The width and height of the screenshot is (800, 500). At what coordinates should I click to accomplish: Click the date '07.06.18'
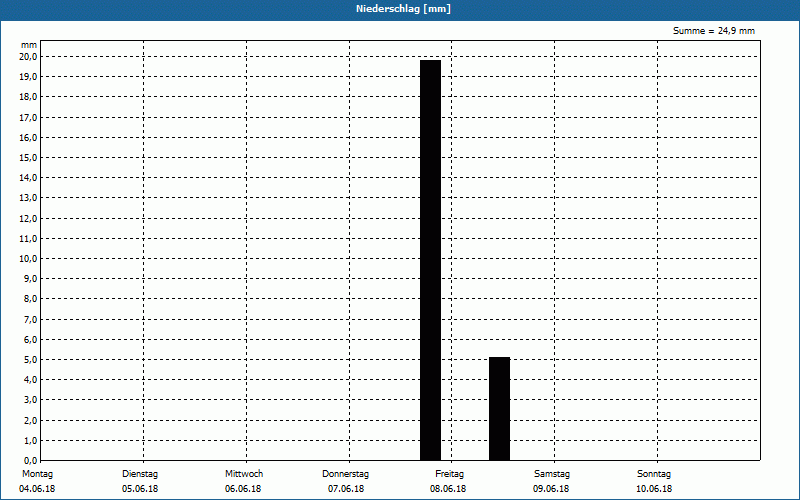point(346,489)
